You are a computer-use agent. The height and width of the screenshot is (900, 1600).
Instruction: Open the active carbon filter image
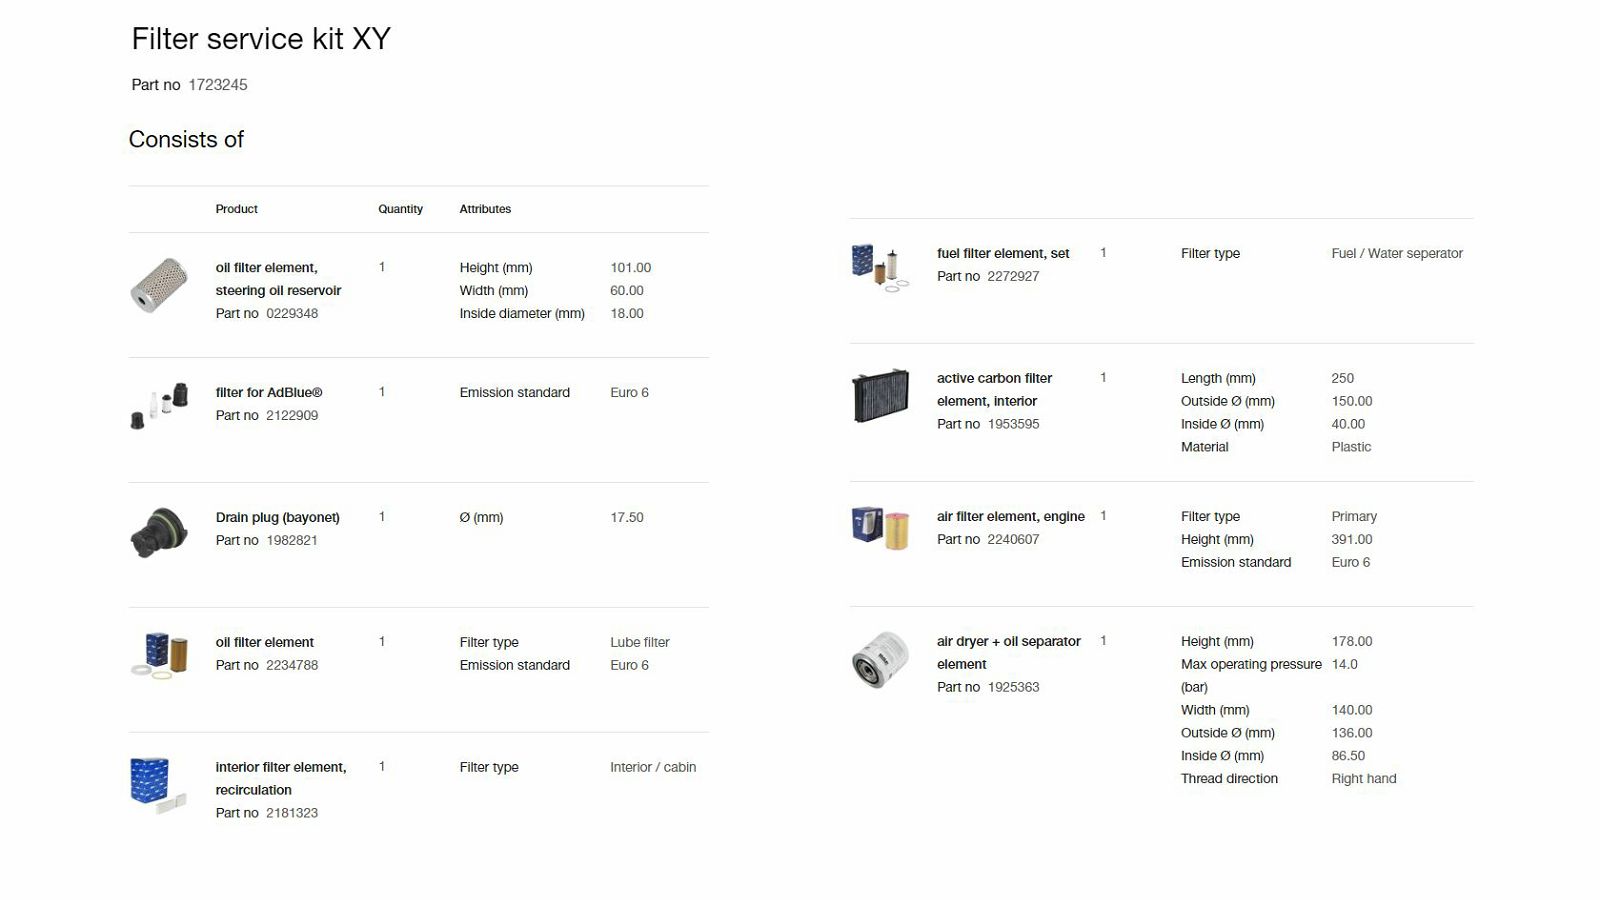(880, 395)
